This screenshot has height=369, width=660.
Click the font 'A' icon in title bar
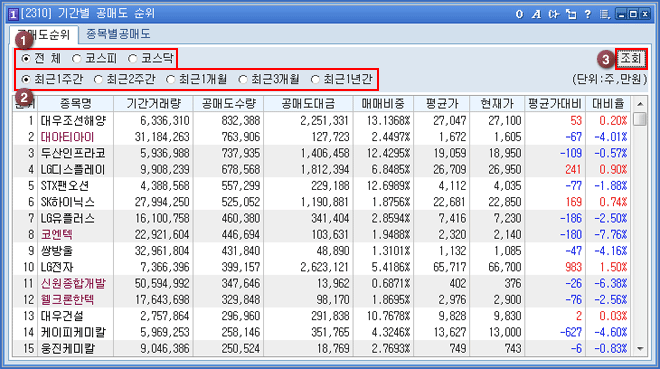[536, 14]
